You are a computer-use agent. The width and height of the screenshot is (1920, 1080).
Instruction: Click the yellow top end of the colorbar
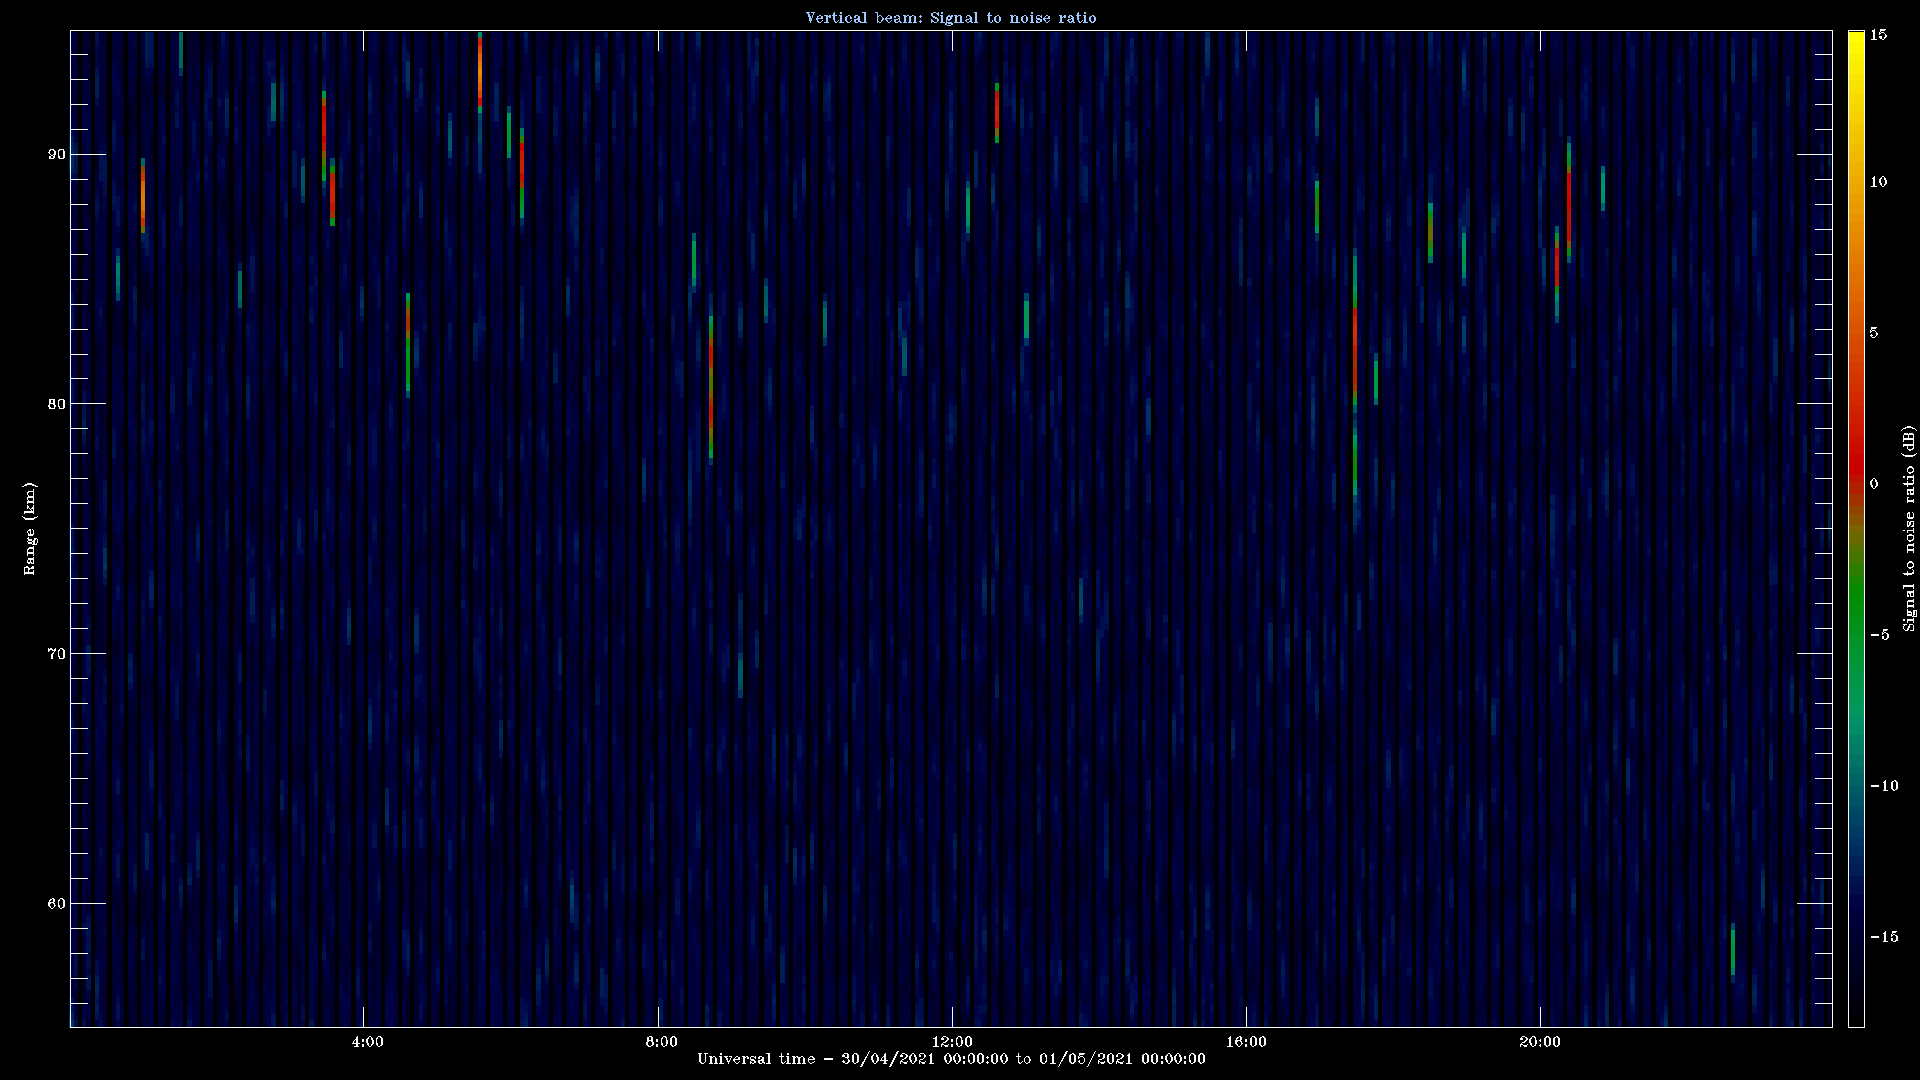[1856, 40]
